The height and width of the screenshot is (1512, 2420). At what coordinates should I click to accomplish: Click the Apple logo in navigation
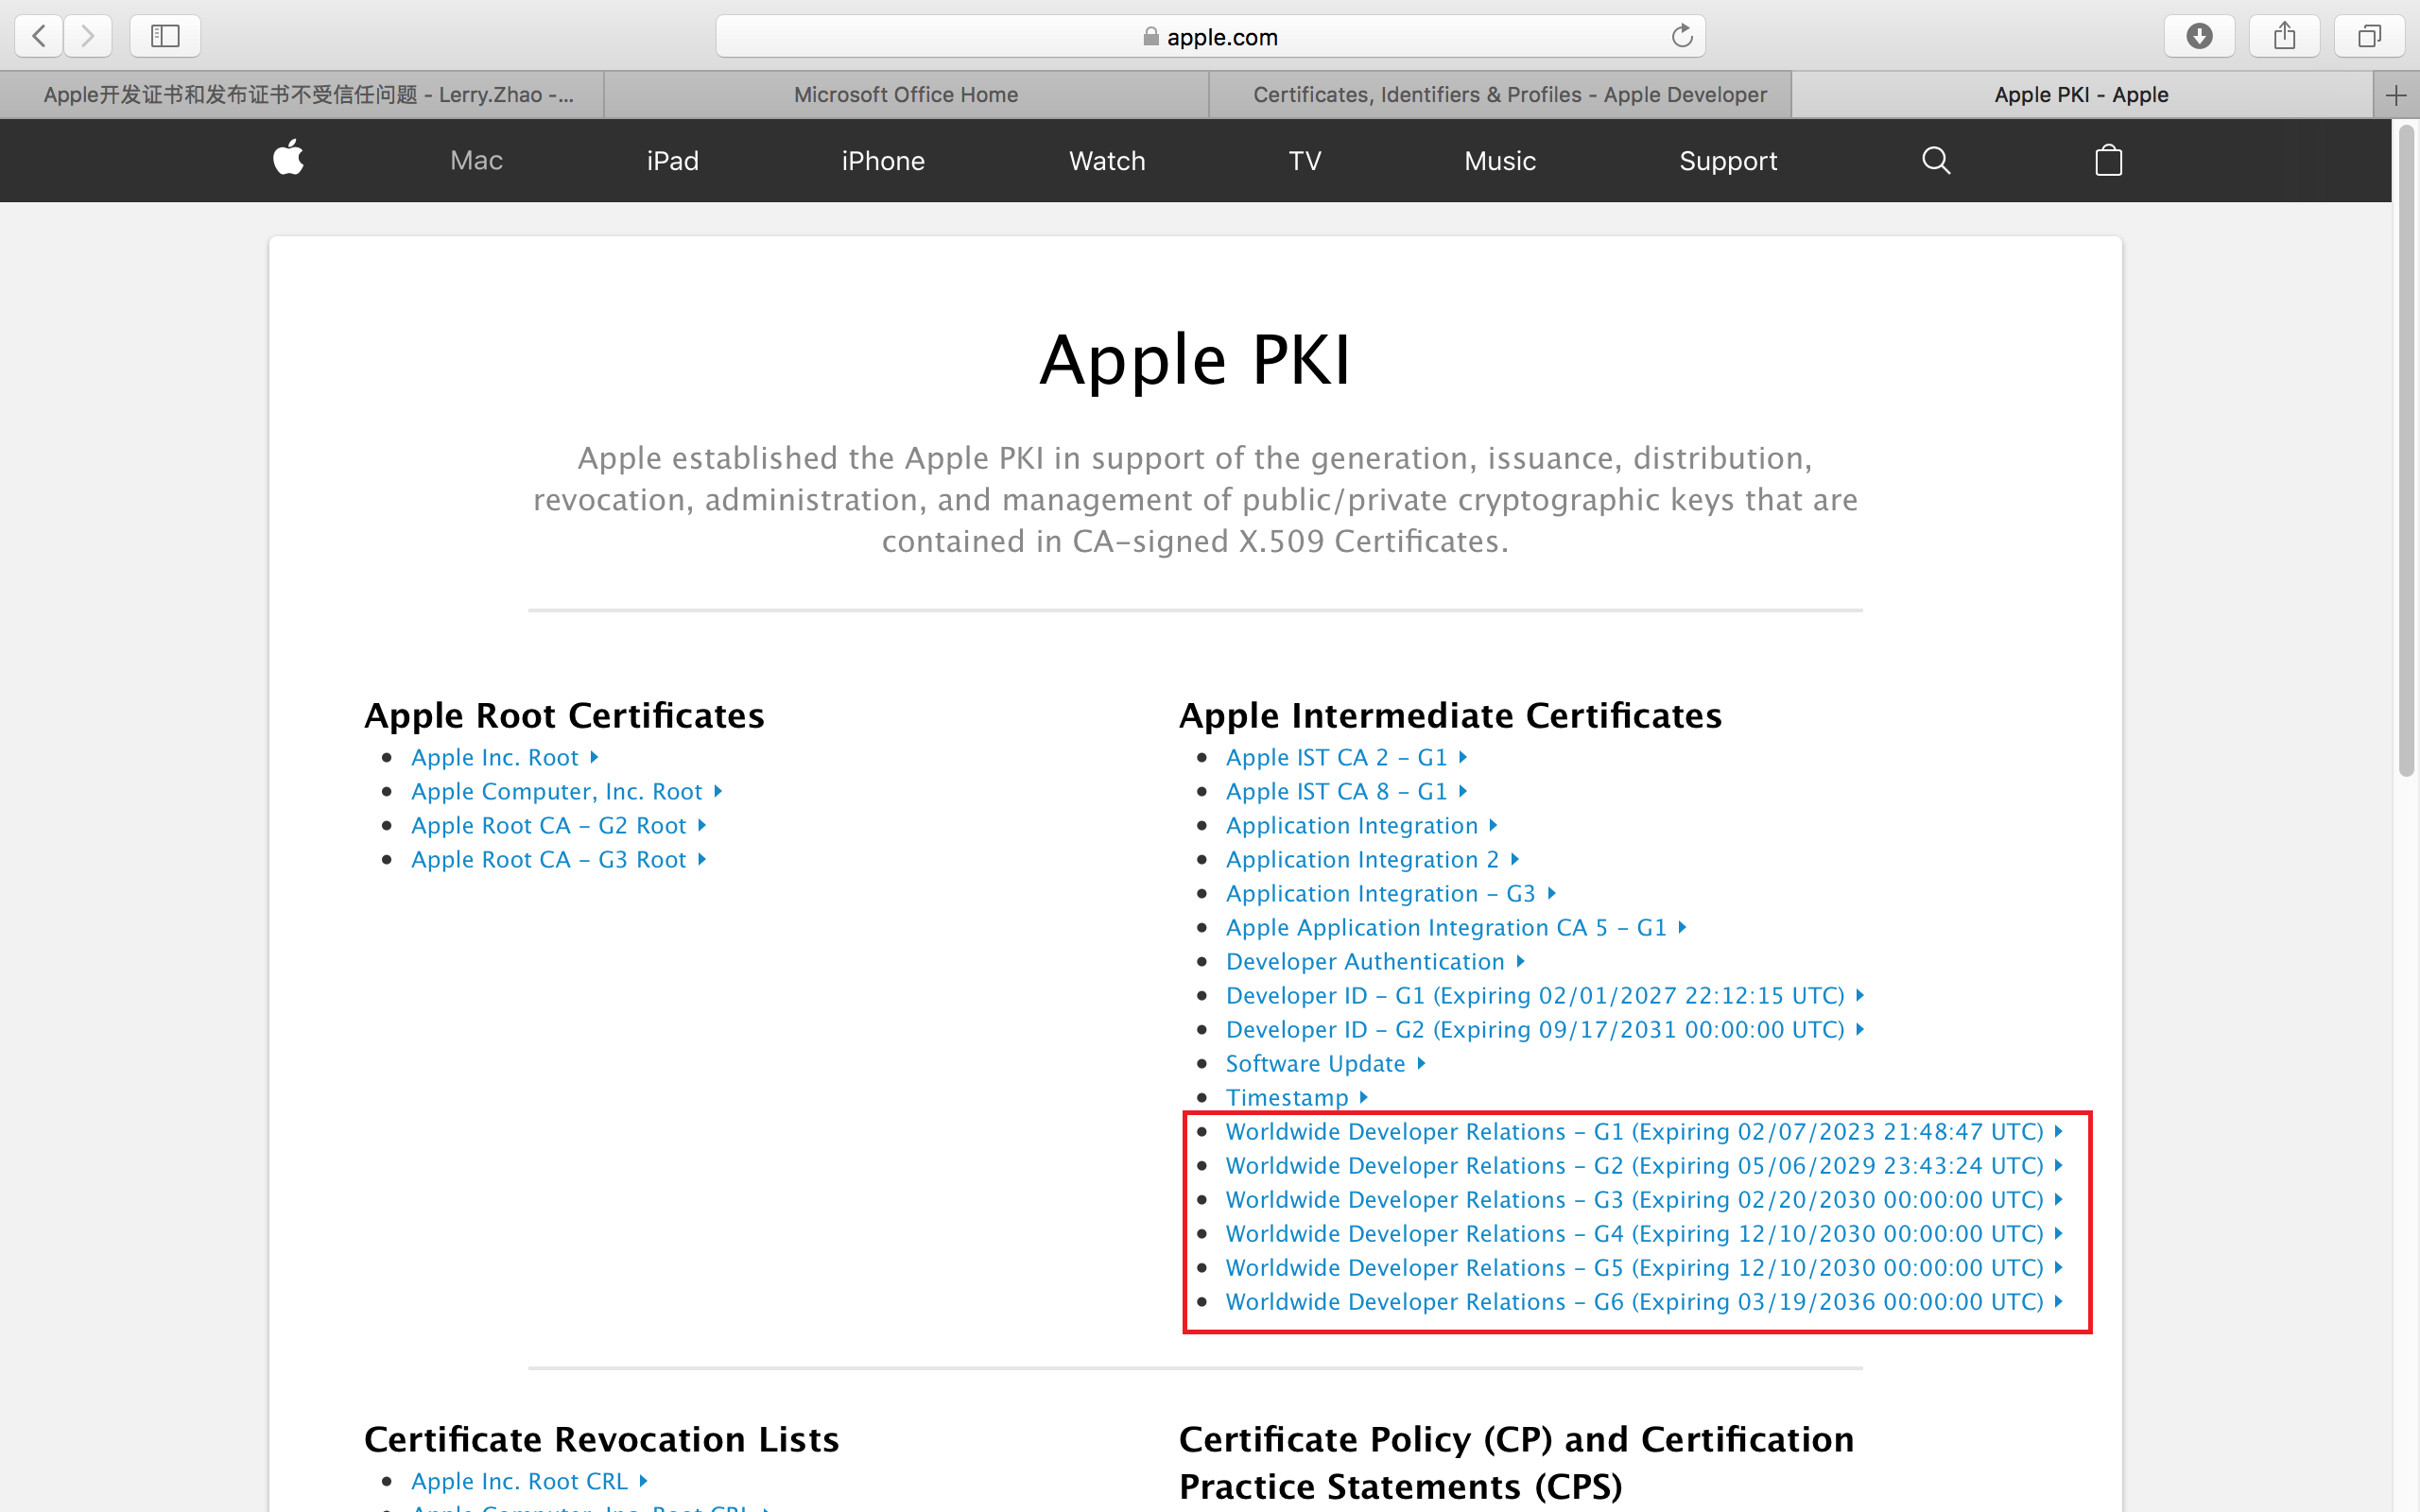[x=288, y=160]
